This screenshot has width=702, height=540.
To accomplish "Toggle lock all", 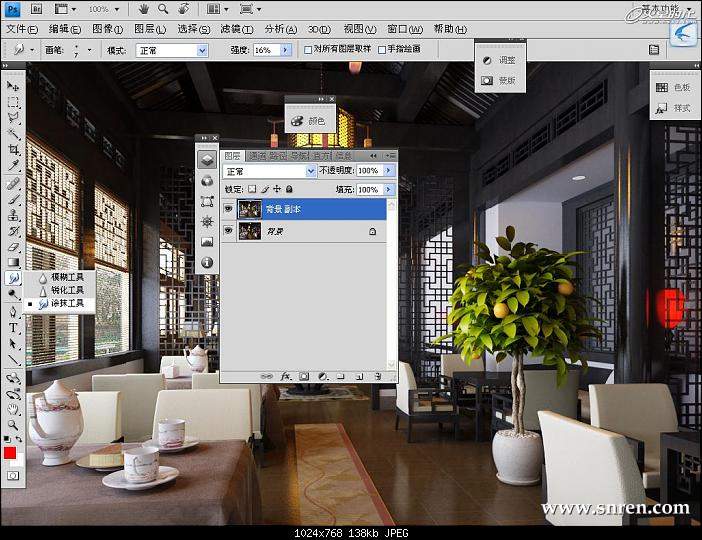I will (x=289, y=189).
